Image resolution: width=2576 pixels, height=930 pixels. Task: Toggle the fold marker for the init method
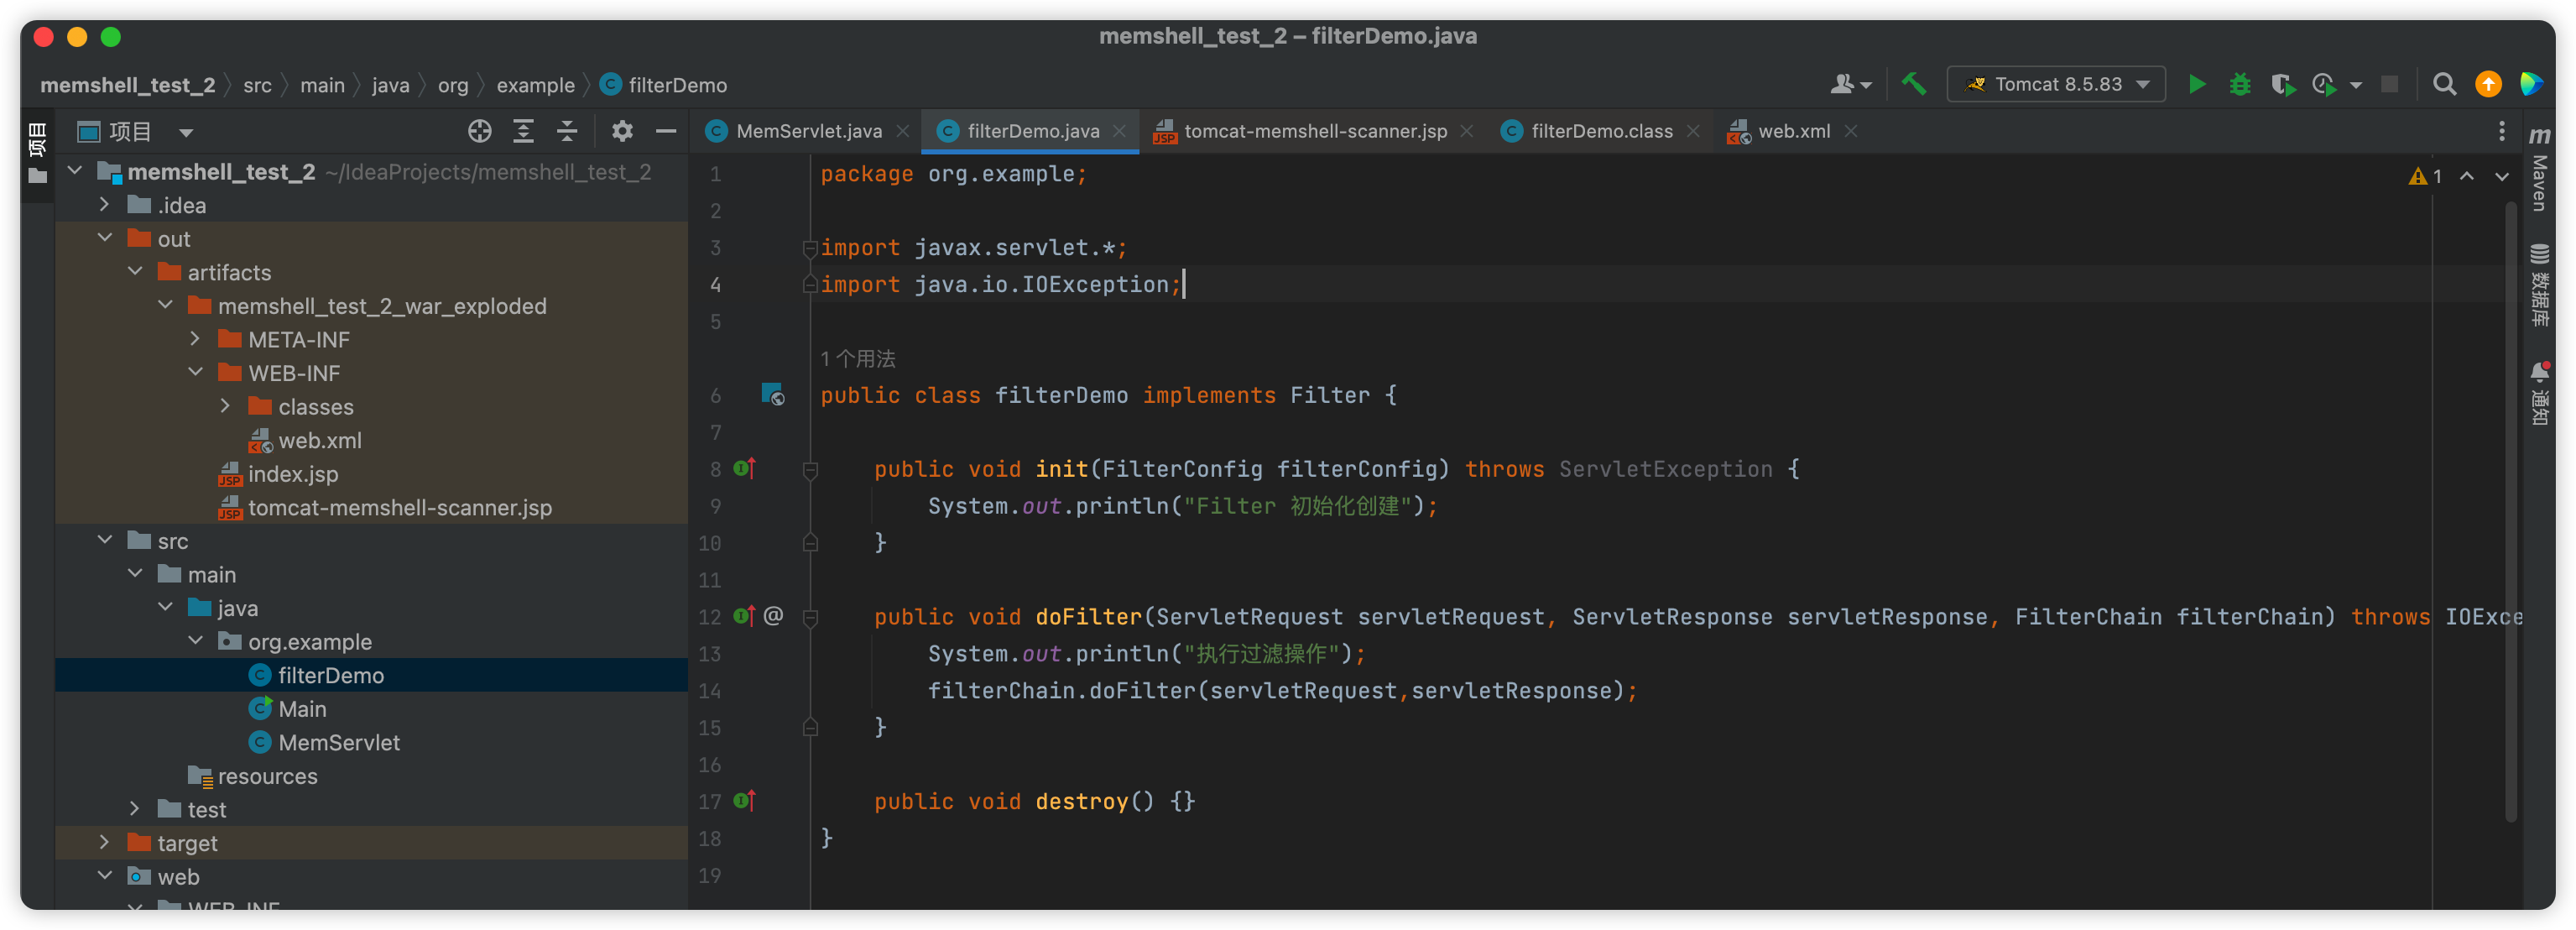(x=811, y=469)
